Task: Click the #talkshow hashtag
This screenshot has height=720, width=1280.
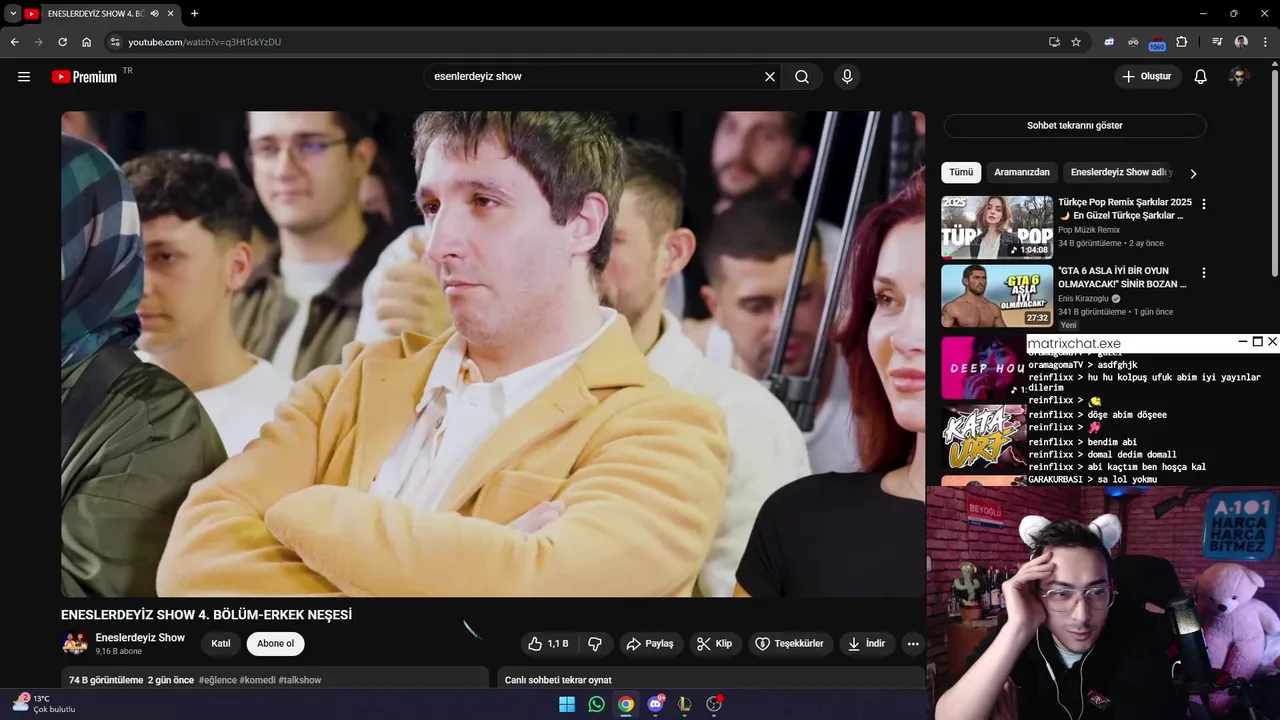Action: coord(300,680)
